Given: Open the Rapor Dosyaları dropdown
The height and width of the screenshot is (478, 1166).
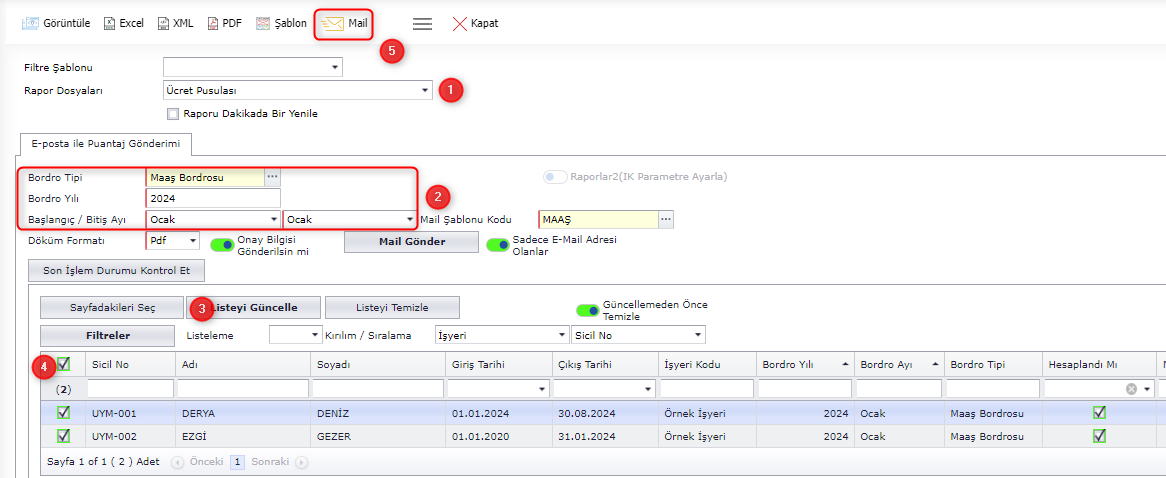Looking at the screenshot, I should pos(425,91).
